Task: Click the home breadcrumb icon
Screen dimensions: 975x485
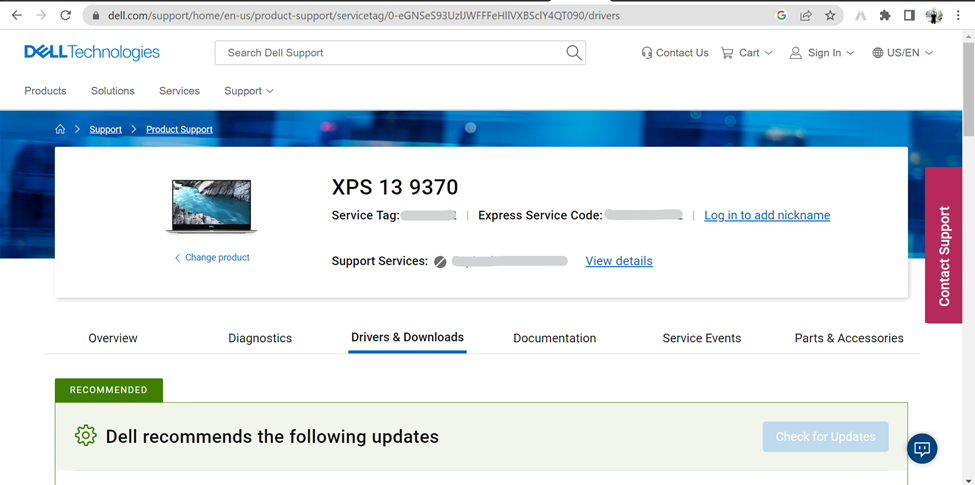Action: click(x=60, y=129)
